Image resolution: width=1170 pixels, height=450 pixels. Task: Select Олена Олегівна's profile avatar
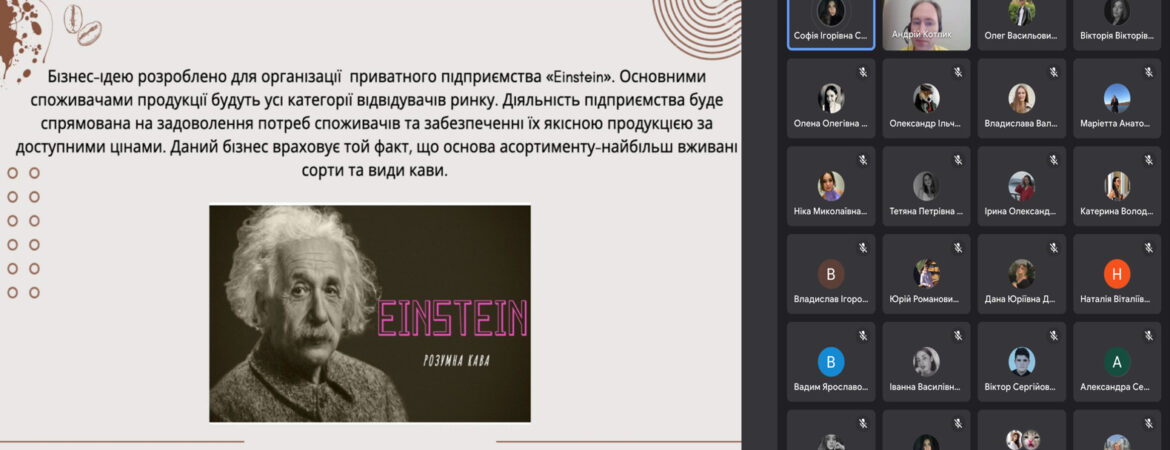[830, 99]
